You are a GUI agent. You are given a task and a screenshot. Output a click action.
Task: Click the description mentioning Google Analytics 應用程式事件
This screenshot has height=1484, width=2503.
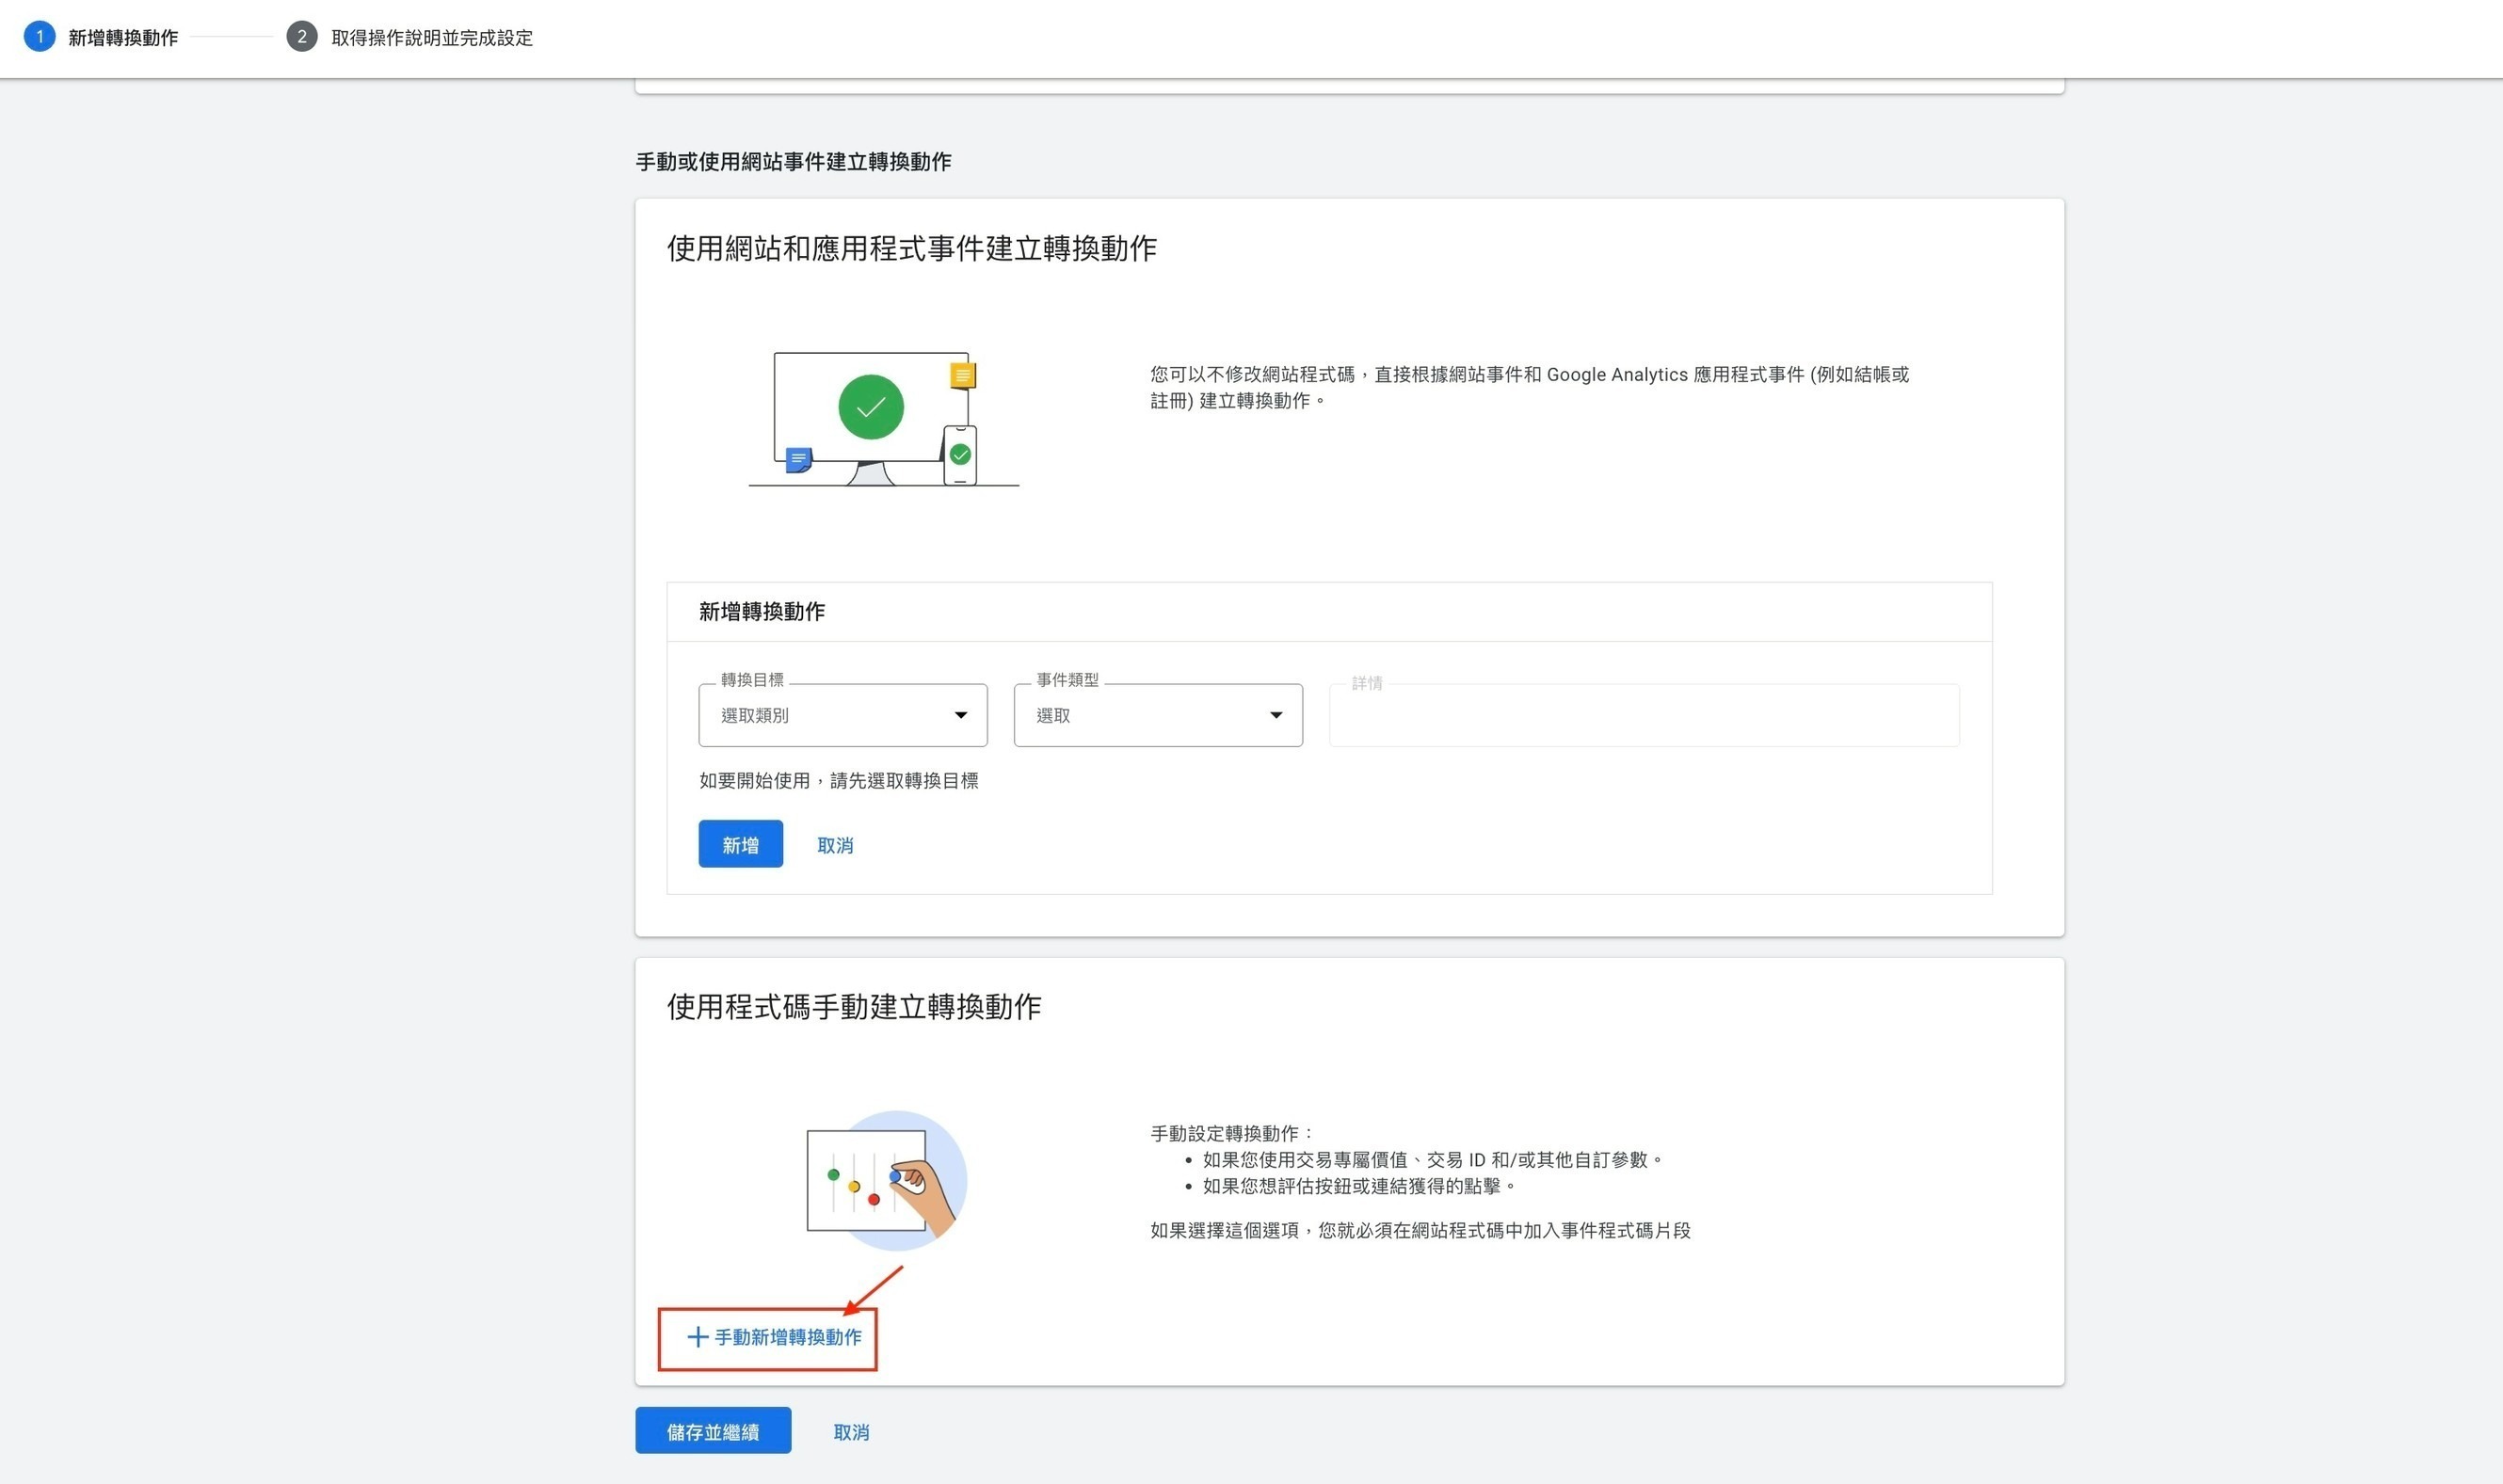point(1529,387)
